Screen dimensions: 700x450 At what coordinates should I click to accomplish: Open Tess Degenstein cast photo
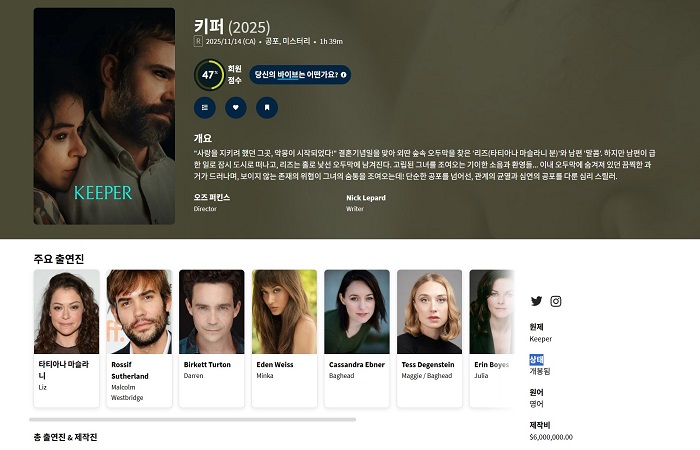point(429,312)
